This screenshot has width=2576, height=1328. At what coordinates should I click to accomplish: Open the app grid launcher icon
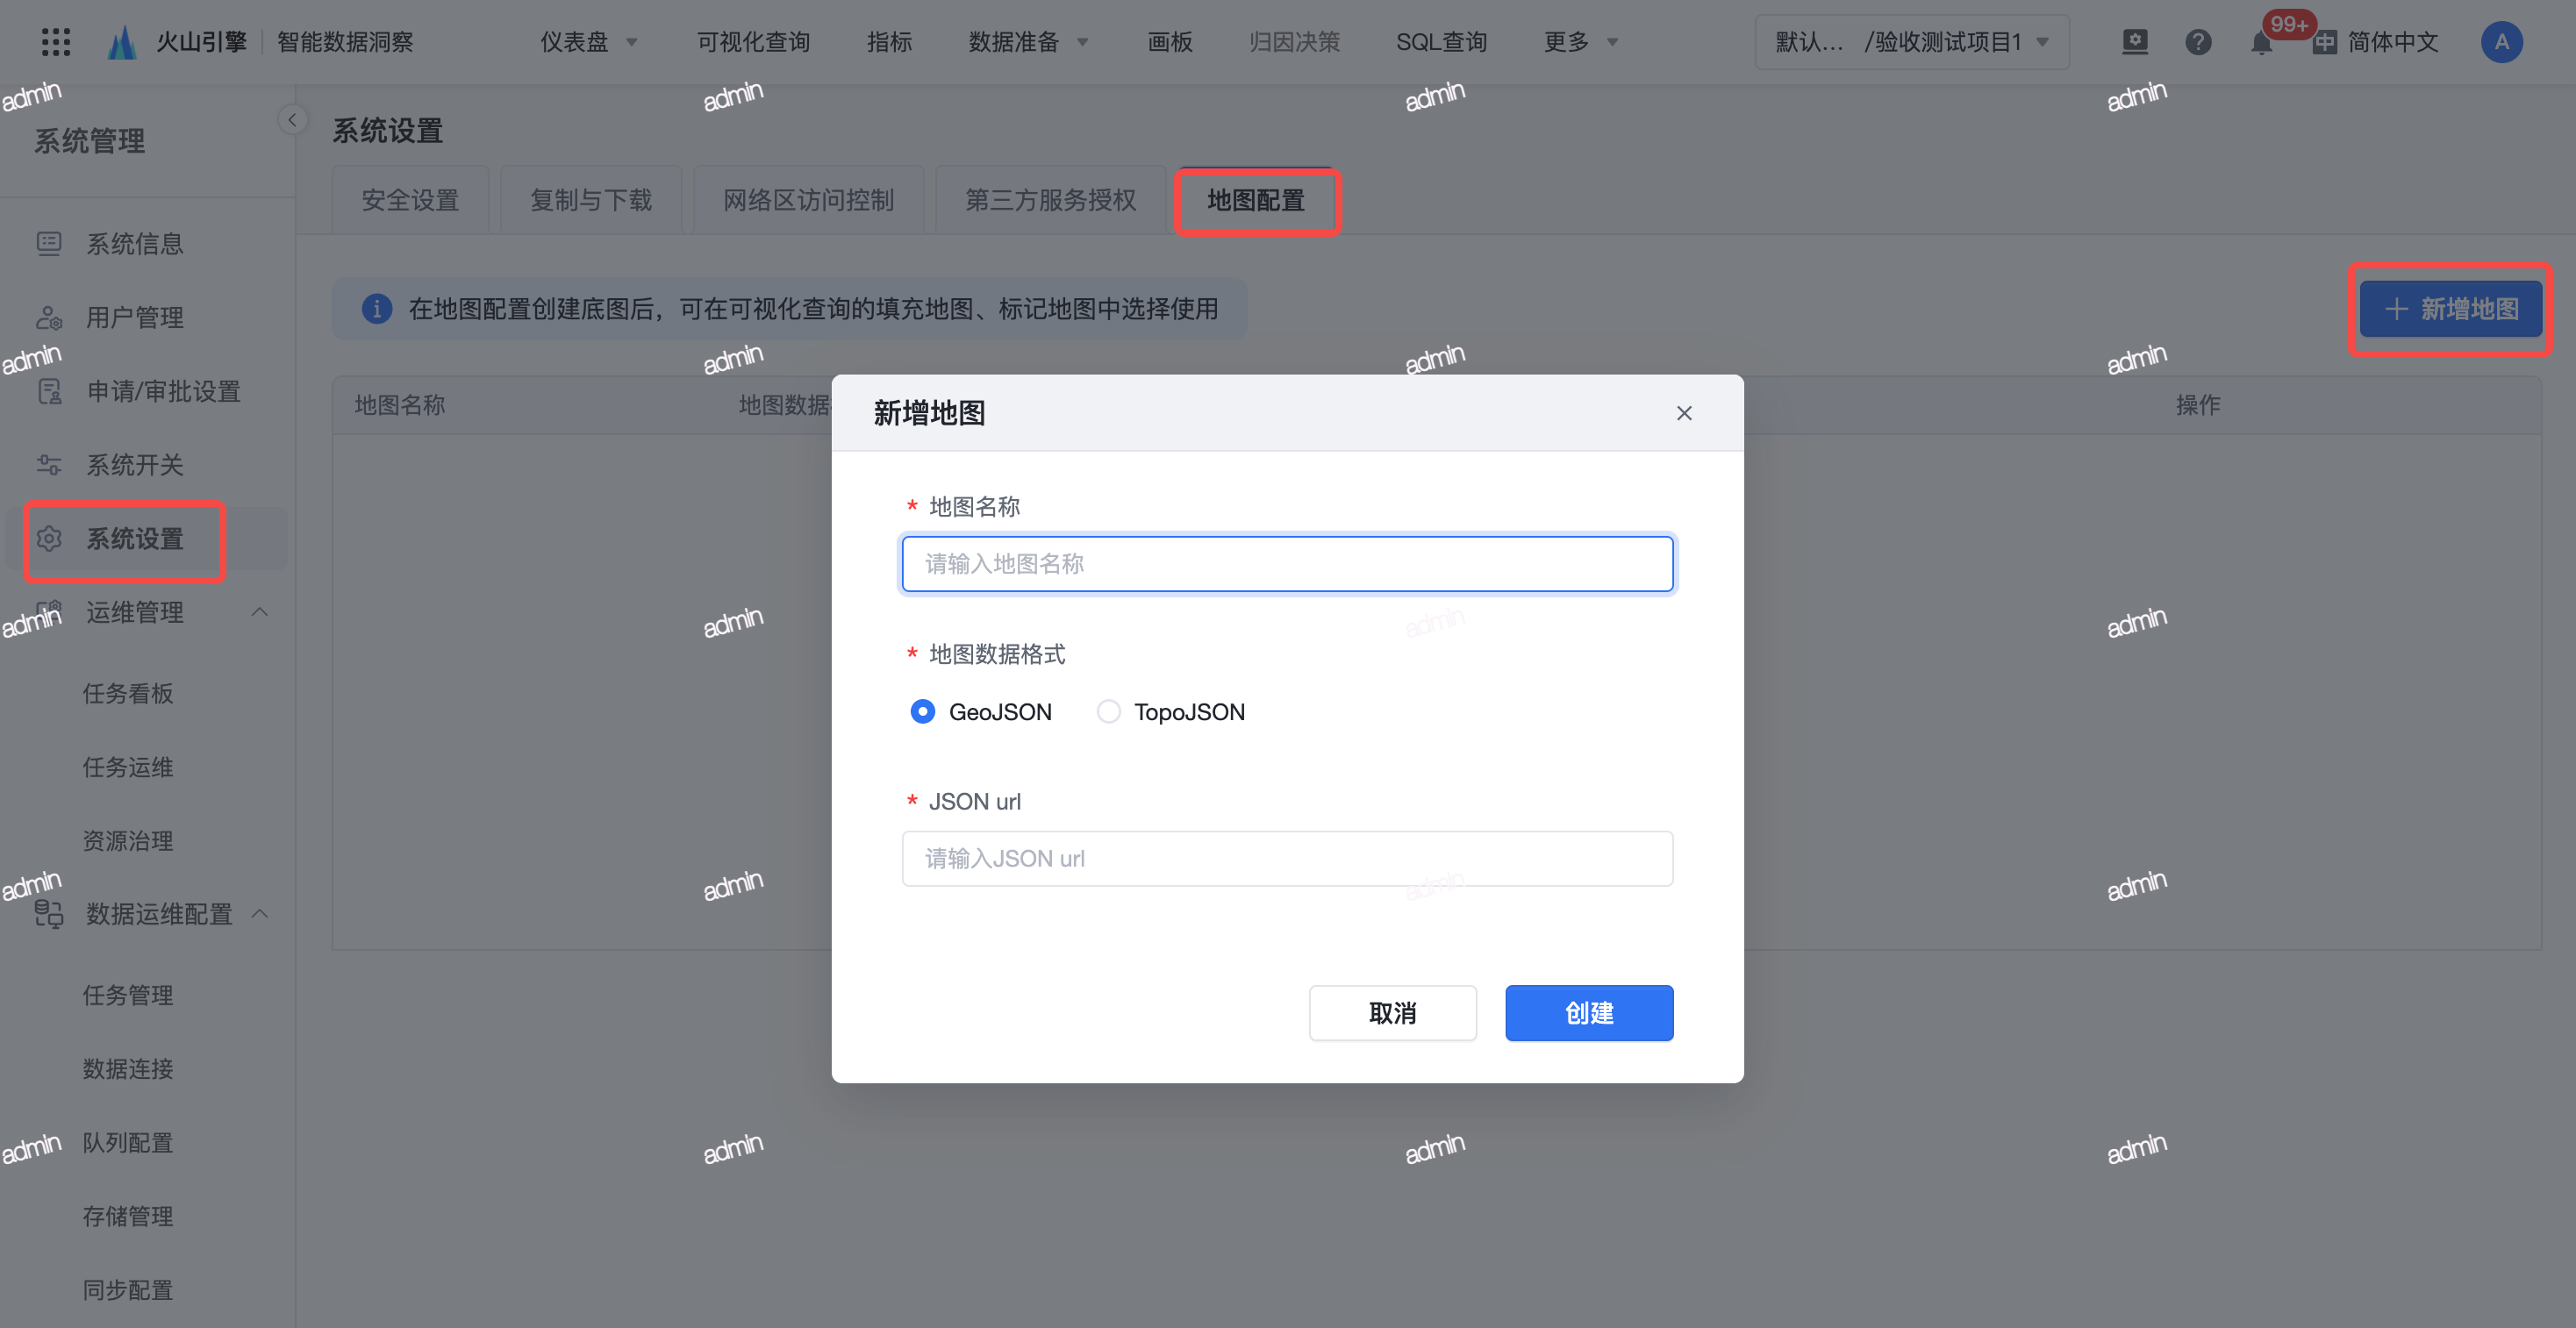point(56,42)
